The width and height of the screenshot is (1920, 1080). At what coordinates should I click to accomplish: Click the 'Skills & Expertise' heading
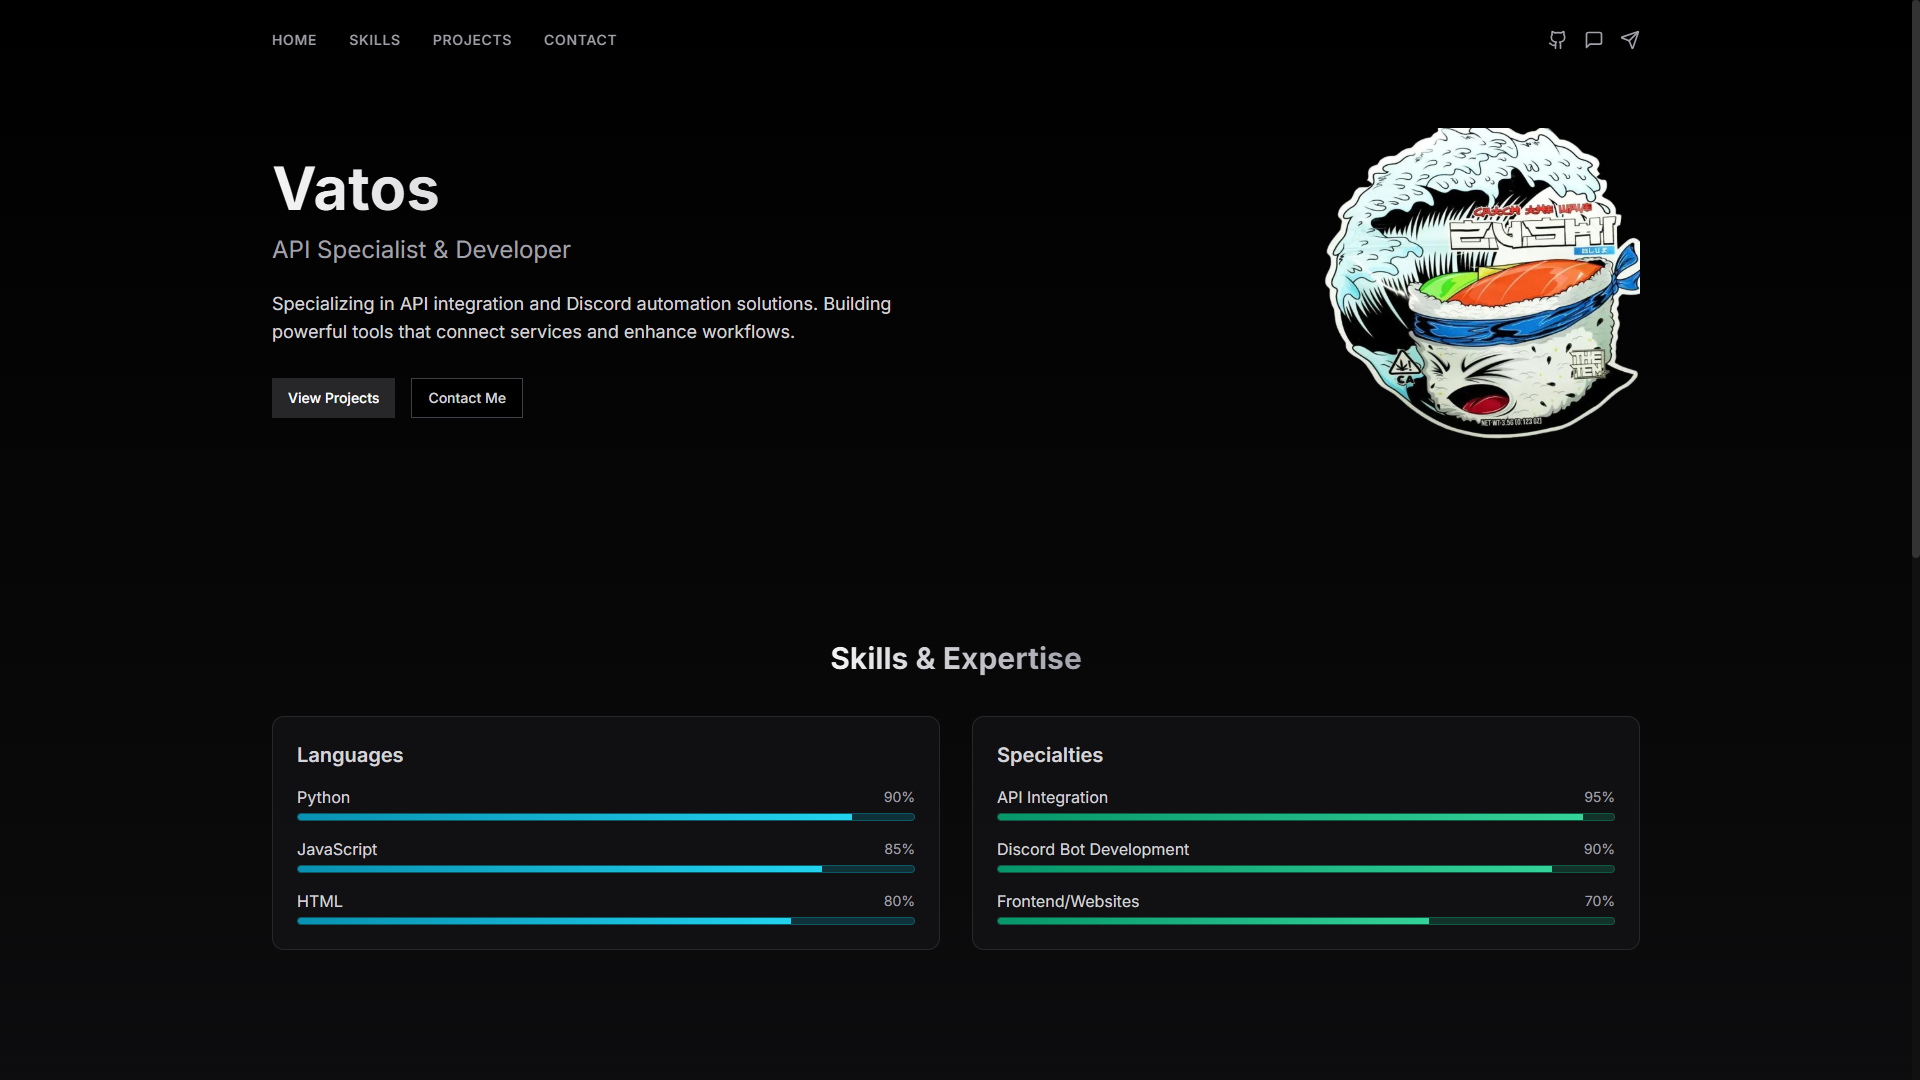(x=955, y=659)
